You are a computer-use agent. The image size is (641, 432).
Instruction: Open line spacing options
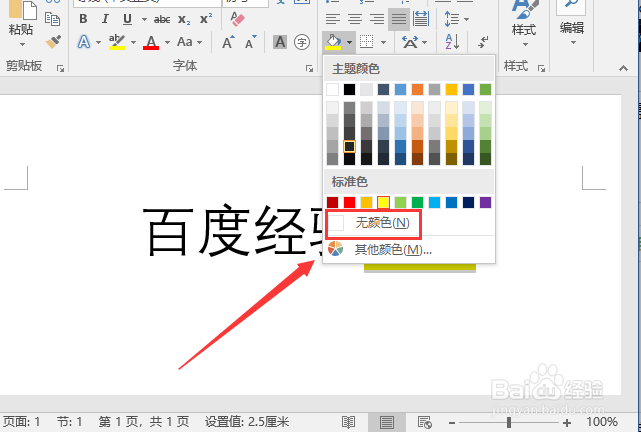pos(456,19)
